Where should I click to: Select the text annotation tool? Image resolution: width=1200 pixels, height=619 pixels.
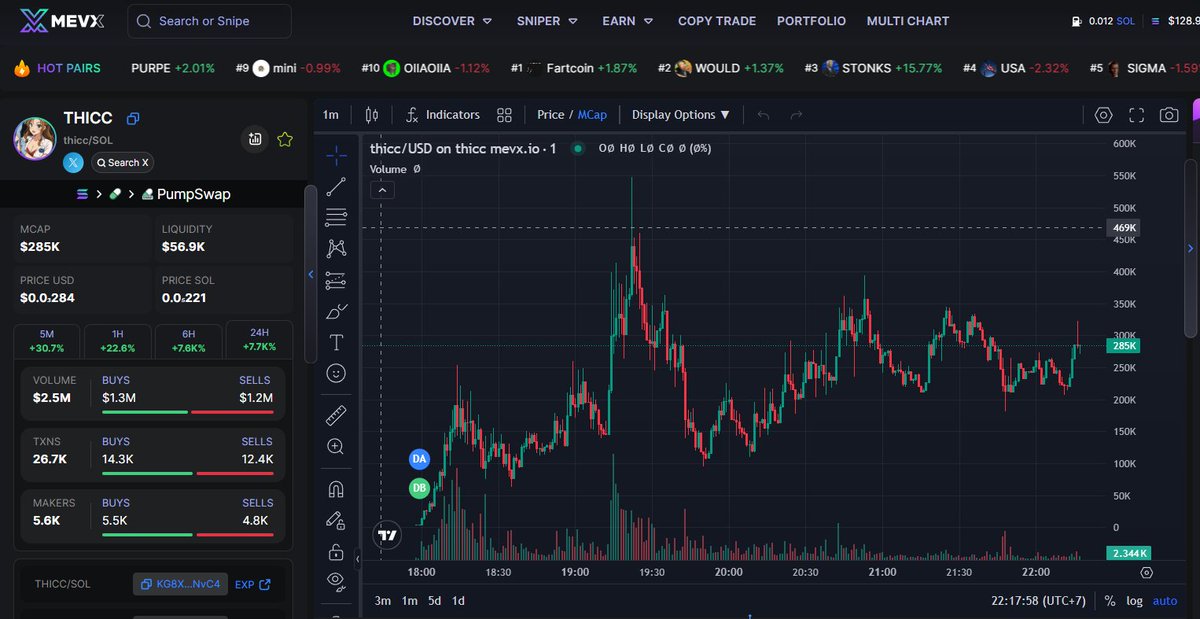coord(336,342)
